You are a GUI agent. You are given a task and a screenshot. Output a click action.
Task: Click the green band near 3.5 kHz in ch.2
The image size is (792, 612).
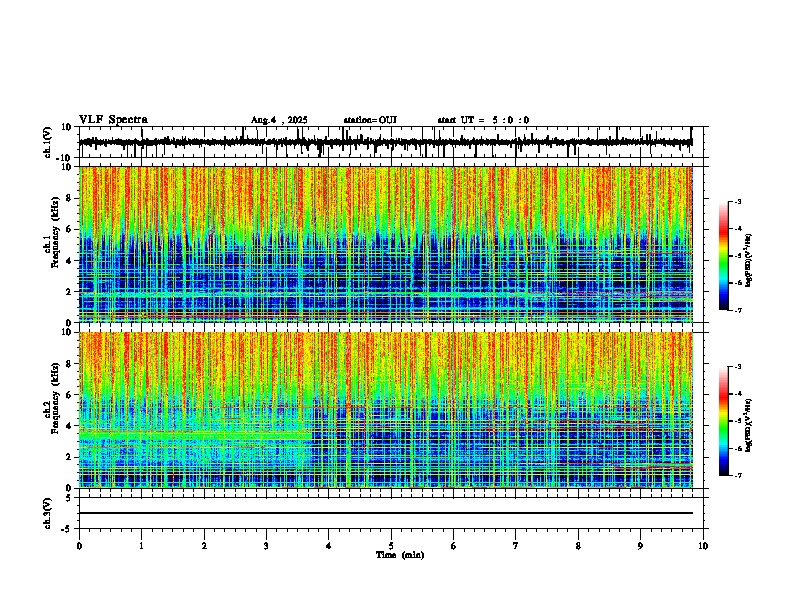[x=195, y=434]
